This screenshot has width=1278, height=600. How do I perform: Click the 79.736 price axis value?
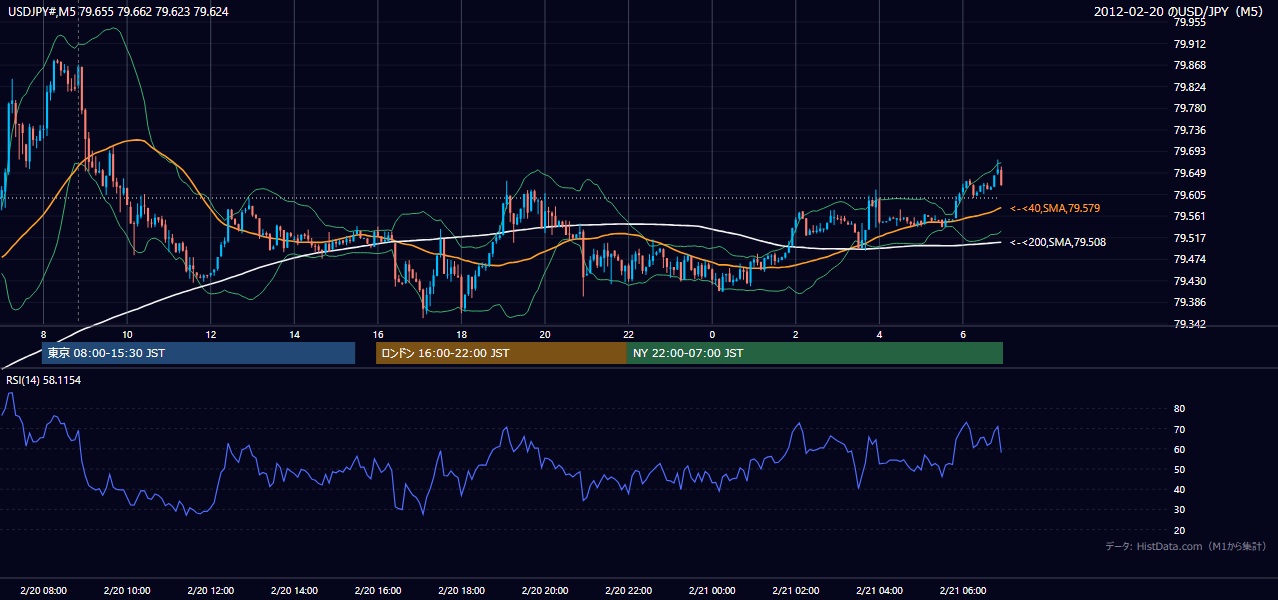pos(1190,131)
